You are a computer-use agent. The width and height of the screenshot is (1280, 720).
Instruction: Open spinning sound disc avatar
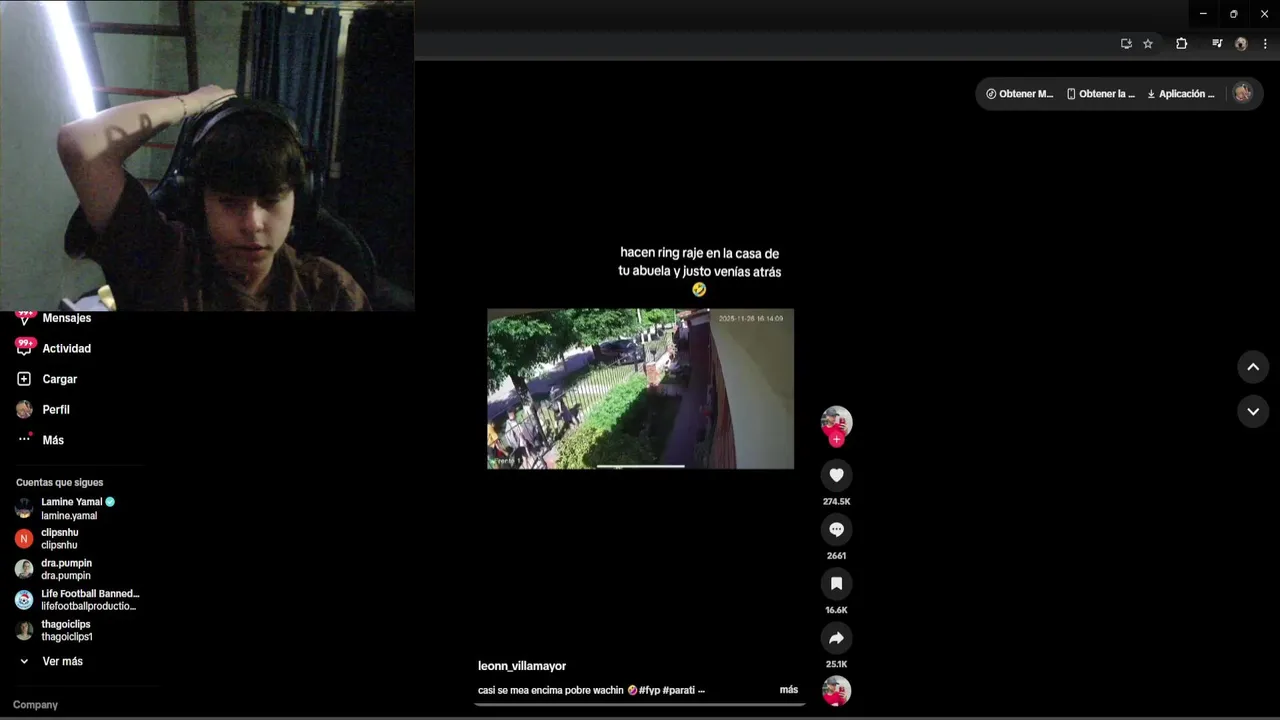836,691
